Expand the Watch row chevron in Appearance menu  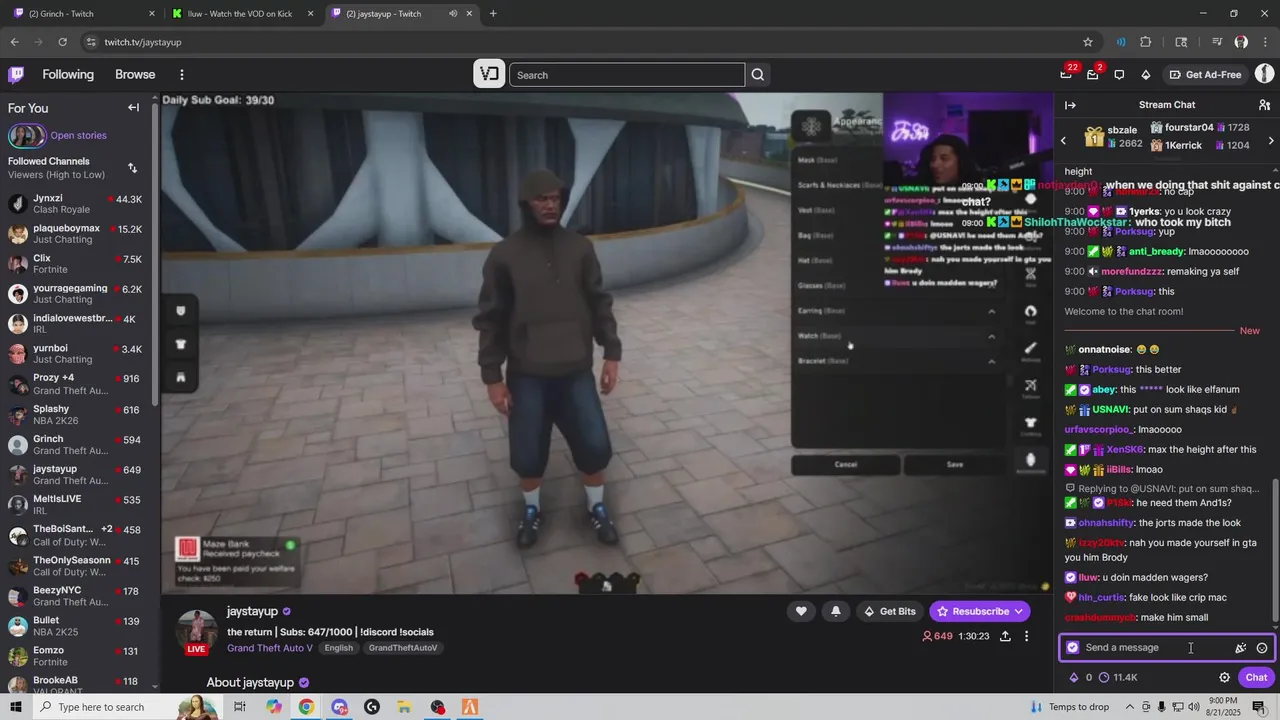point(991,336)
